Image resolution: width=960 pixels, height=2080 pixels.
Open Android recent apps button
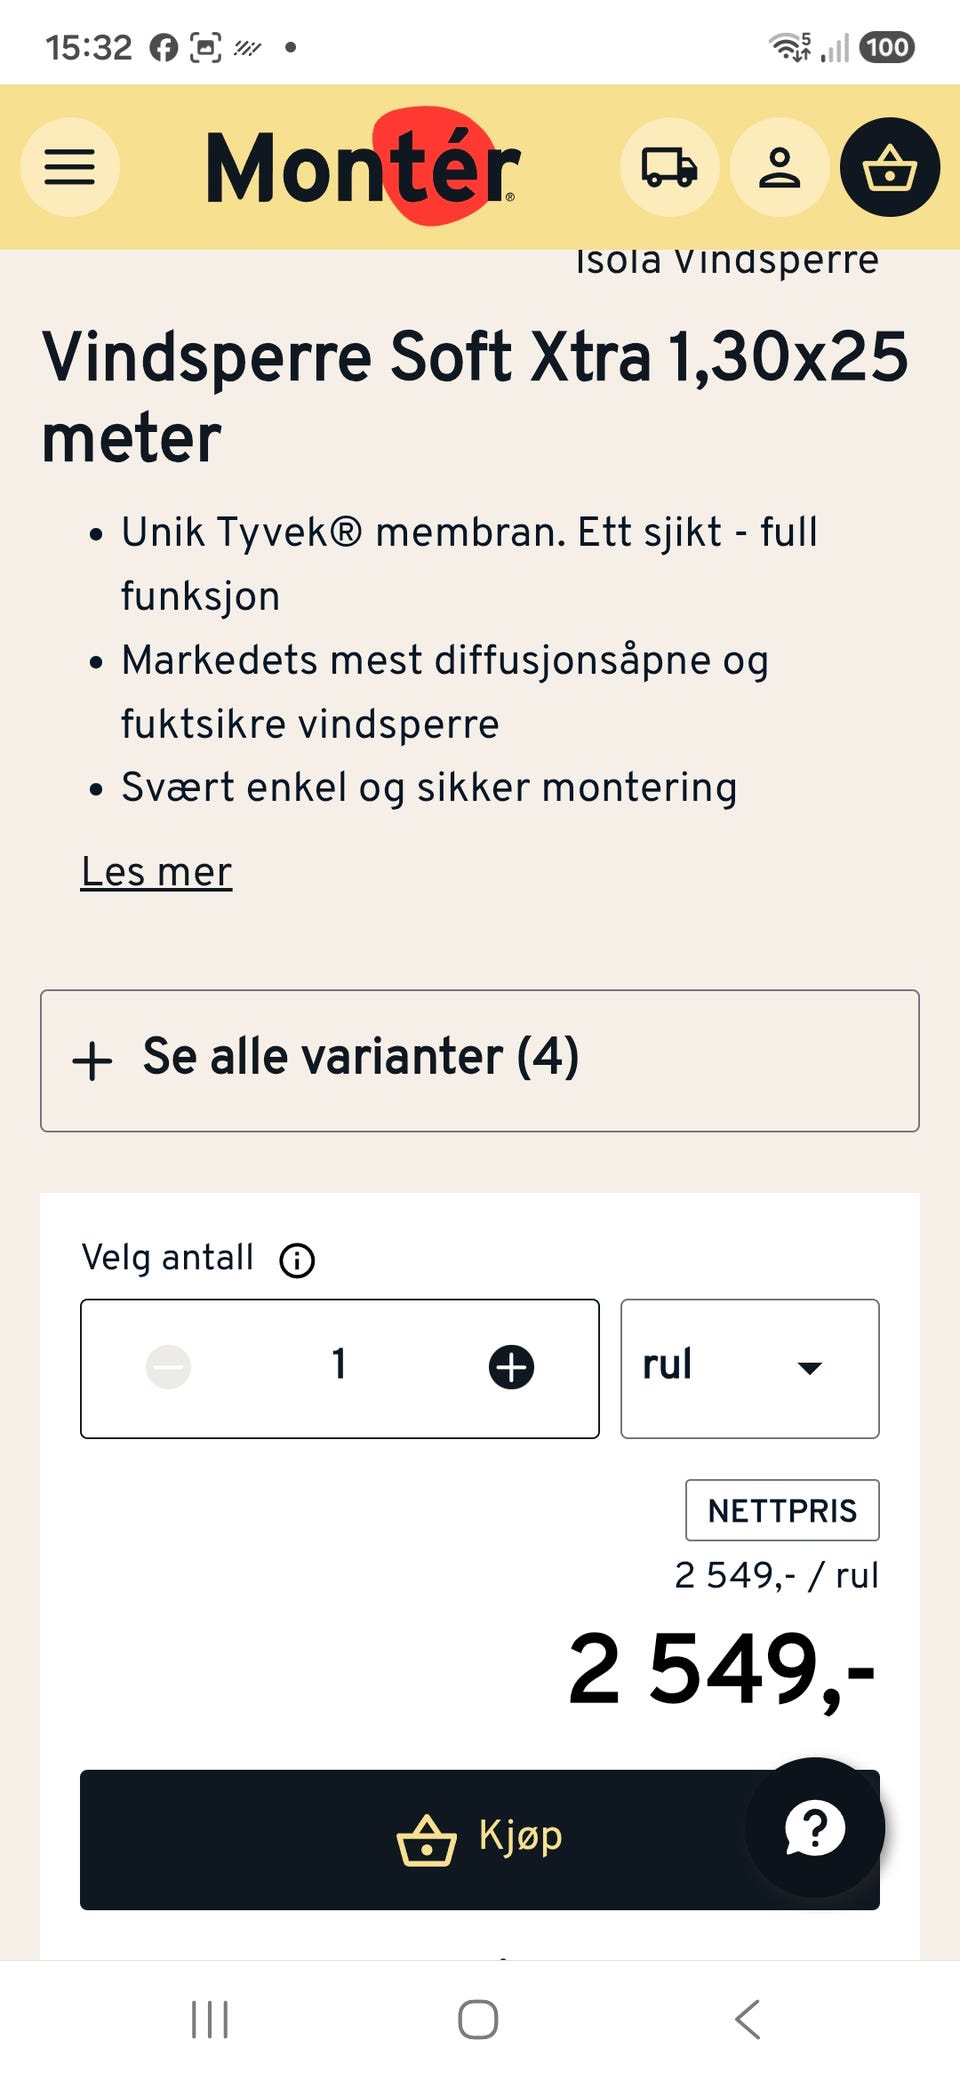(210, 2019)
